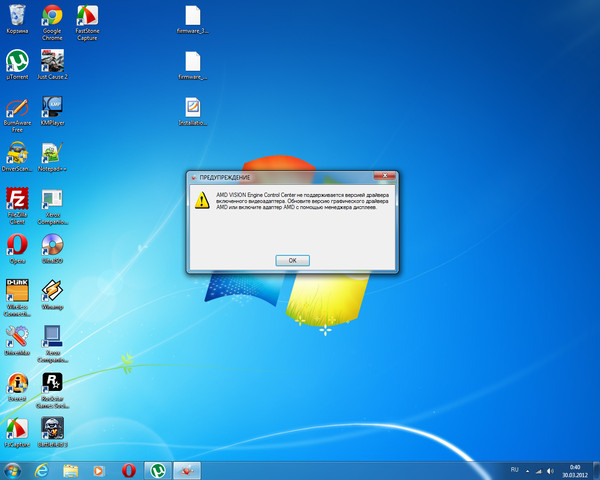The width and height of the screenshot is (600, 480).
Task: Select the DriverScanner desktop shortcut
Action: pyautogui.click(x=17, y=157)
